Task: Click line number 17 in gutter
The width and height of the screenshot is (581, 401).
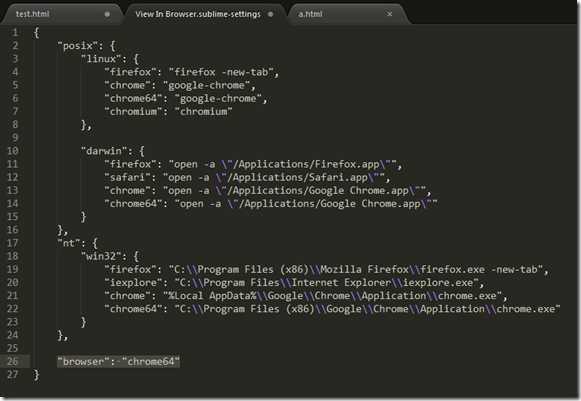Action: coord(13,243)
